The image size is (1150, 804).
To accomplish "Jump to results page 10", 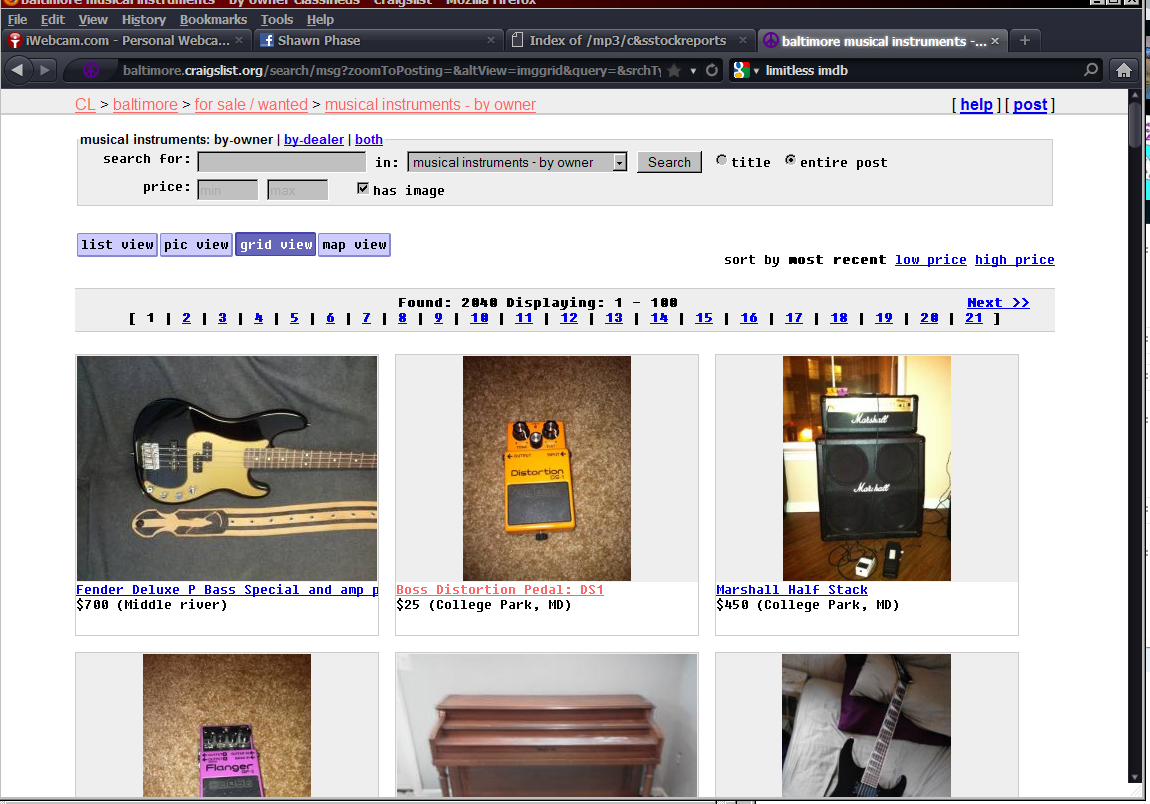I will pyautogui.click(x=479, y=318).
